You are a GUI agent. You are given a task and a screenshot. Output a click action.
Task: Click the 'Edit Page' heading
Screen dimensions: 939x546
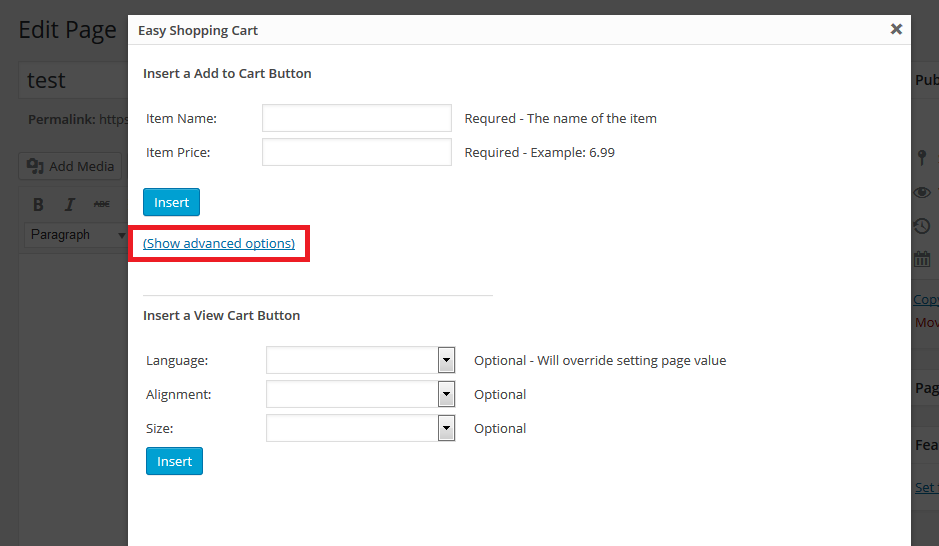pyautogui.click(x=67, y=30)
